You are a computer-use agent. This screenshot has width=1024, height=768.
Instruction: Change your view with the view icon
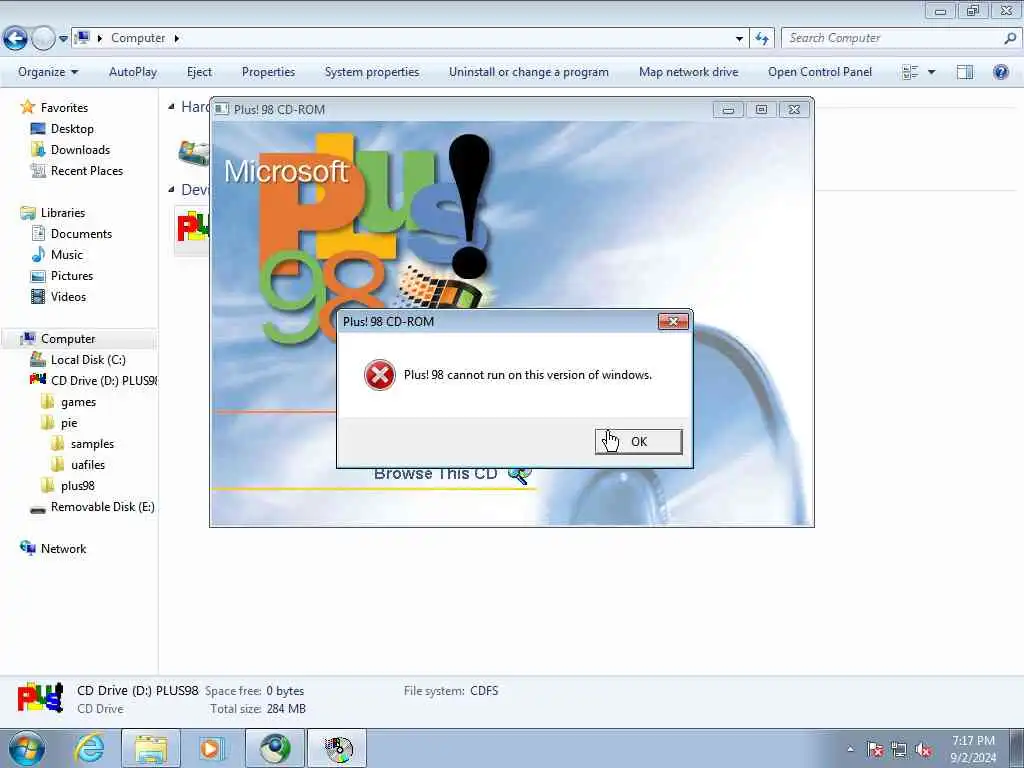[910, 72]
